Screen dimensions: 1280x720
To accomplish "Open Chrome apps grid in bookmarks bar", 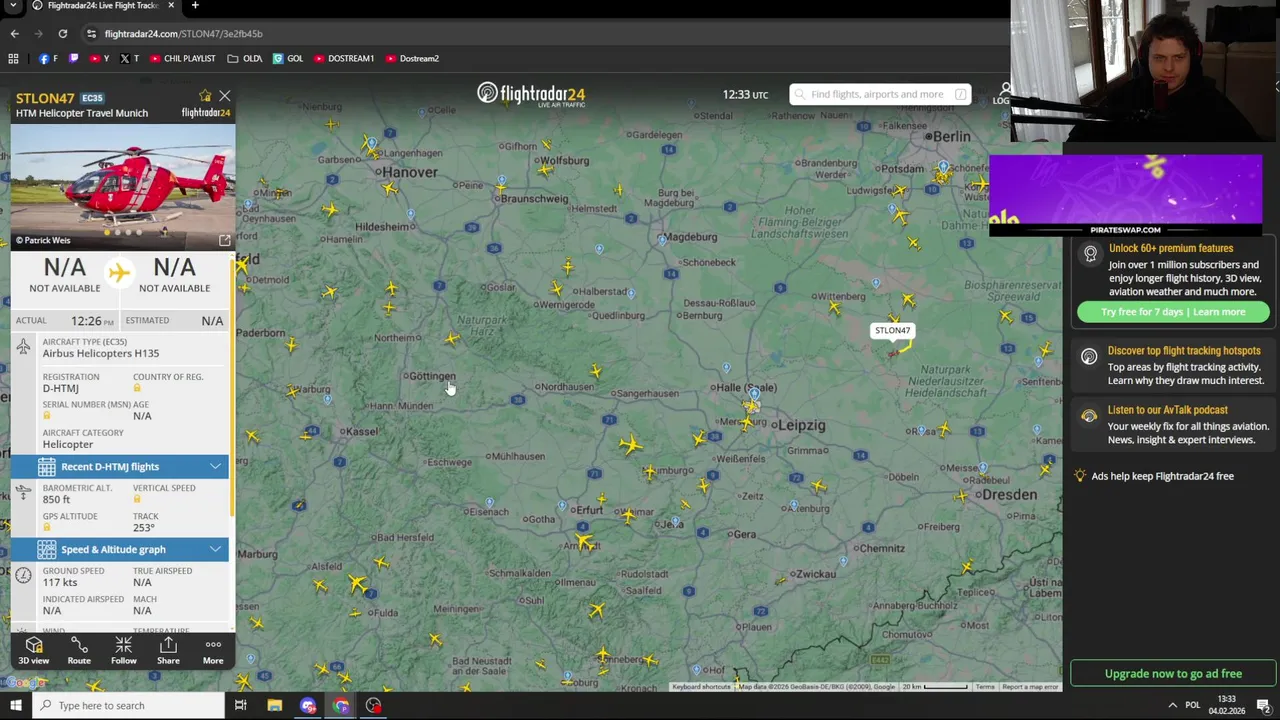I will 13,59.
